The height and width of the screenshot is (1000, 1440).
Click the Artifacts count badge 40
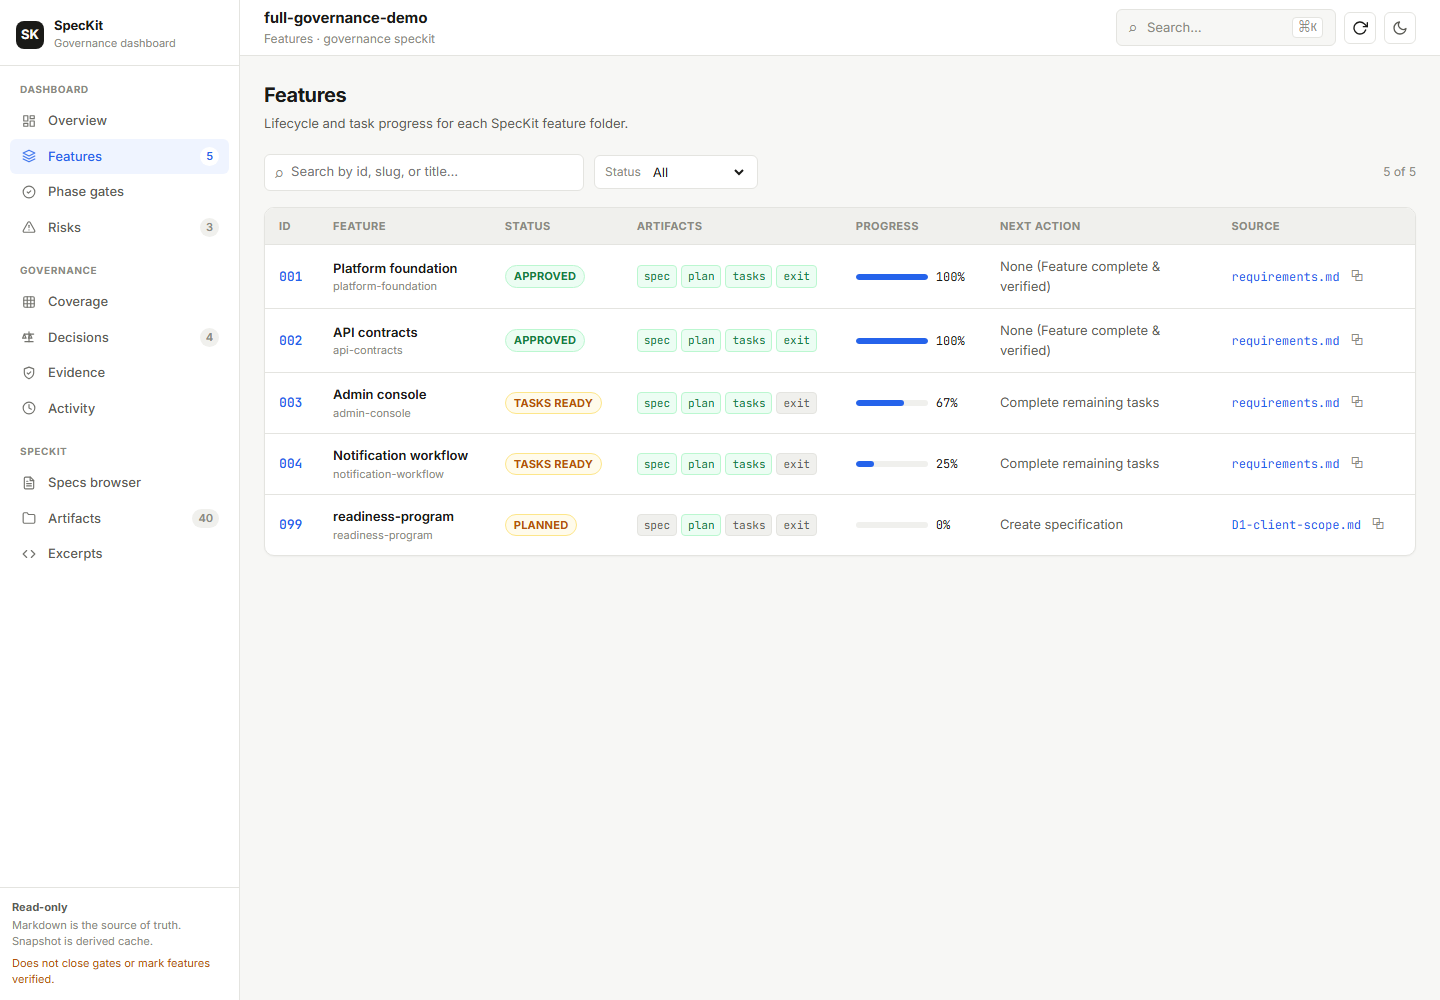tap(205, 518)
